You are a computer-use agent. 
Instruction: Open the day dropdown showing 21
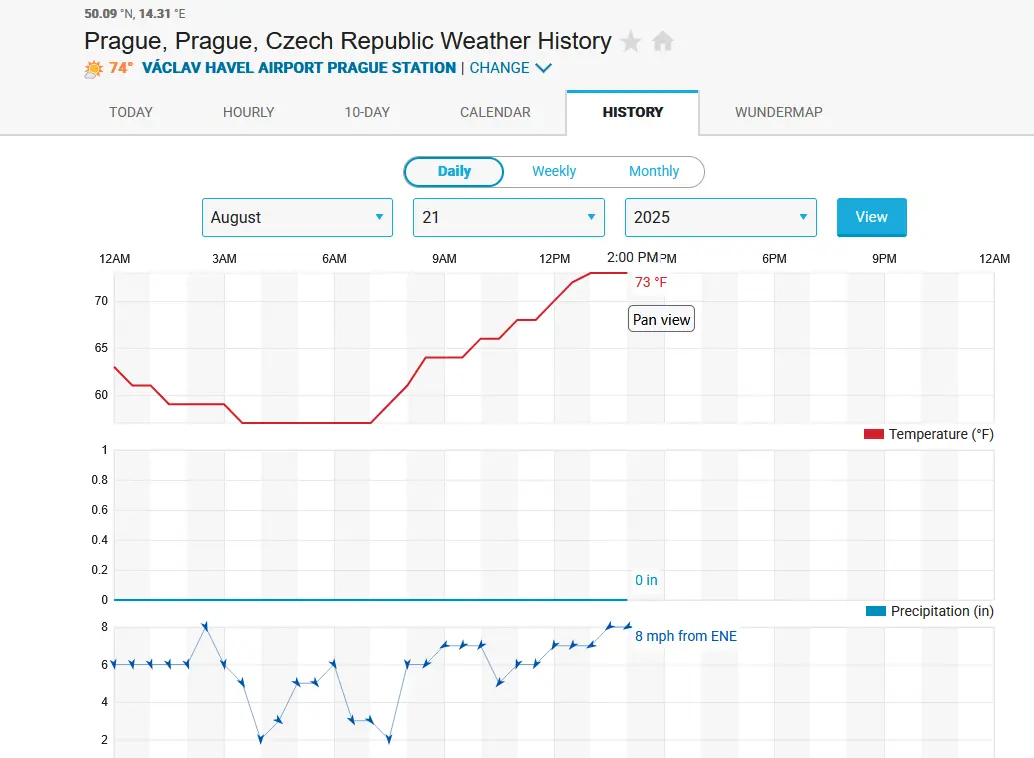click(508, 217)
